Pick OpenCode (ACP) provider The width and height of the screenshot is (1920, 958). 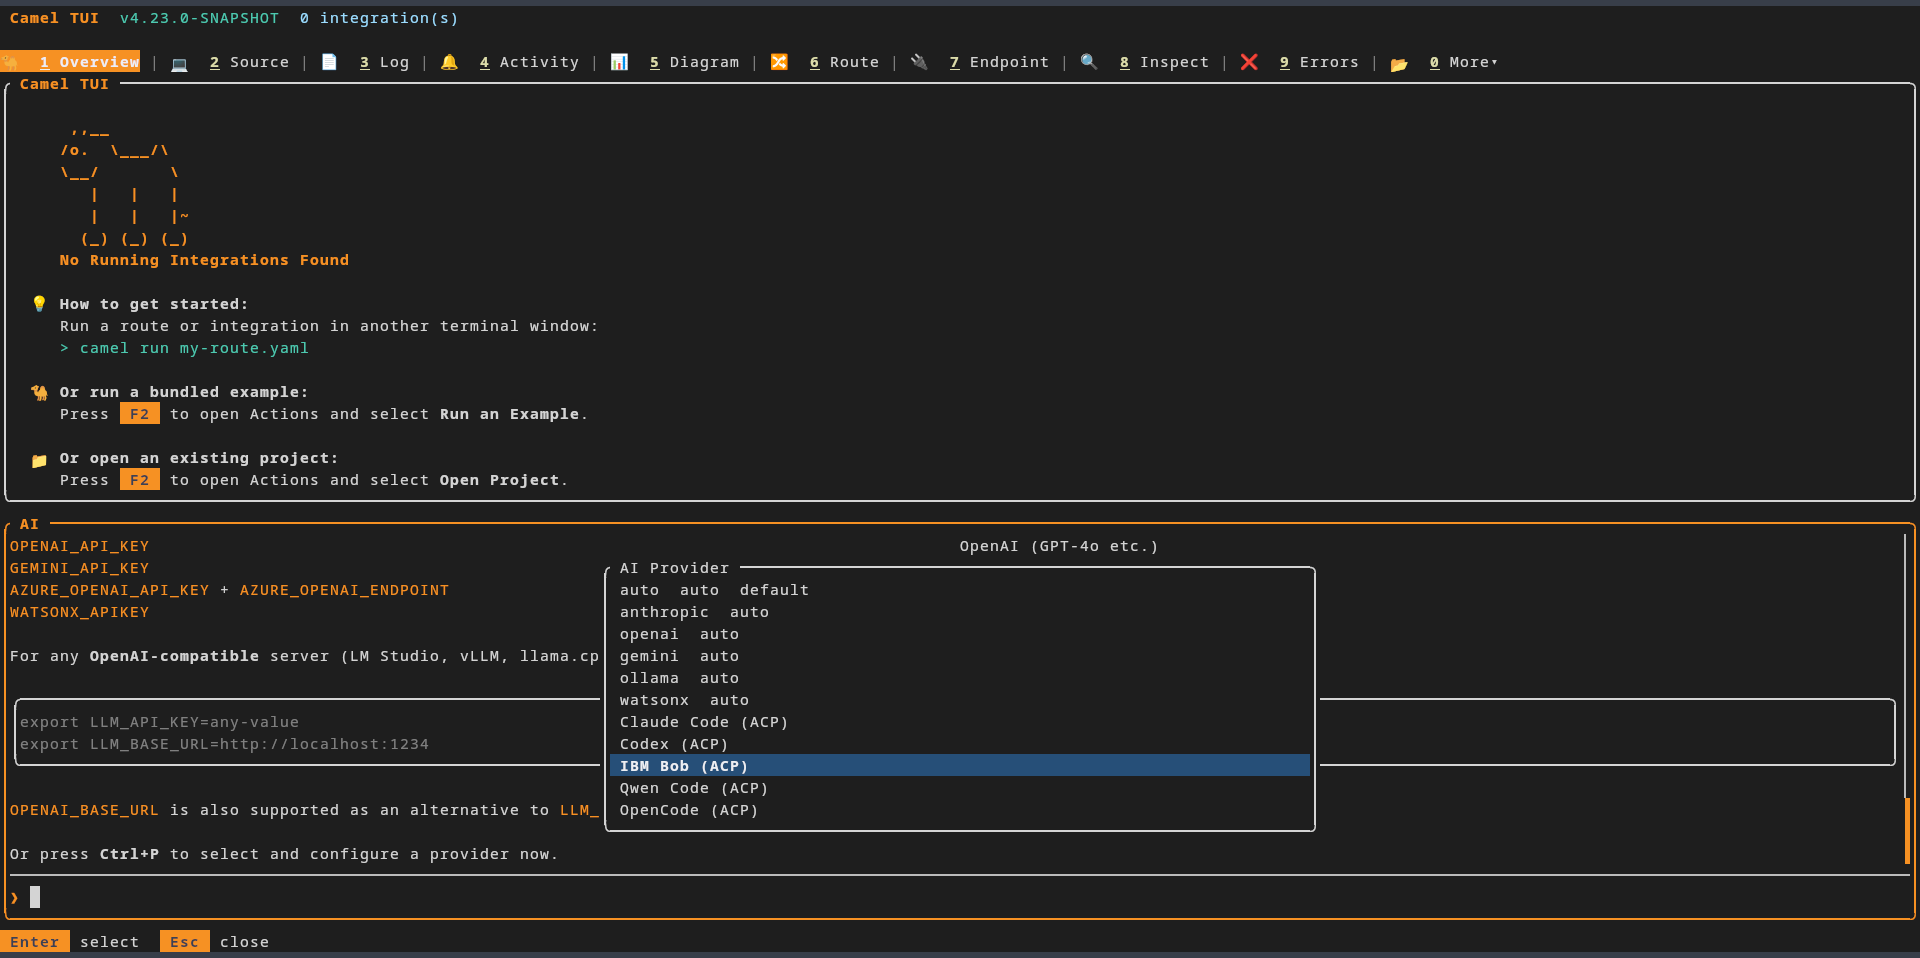point(960,810)
